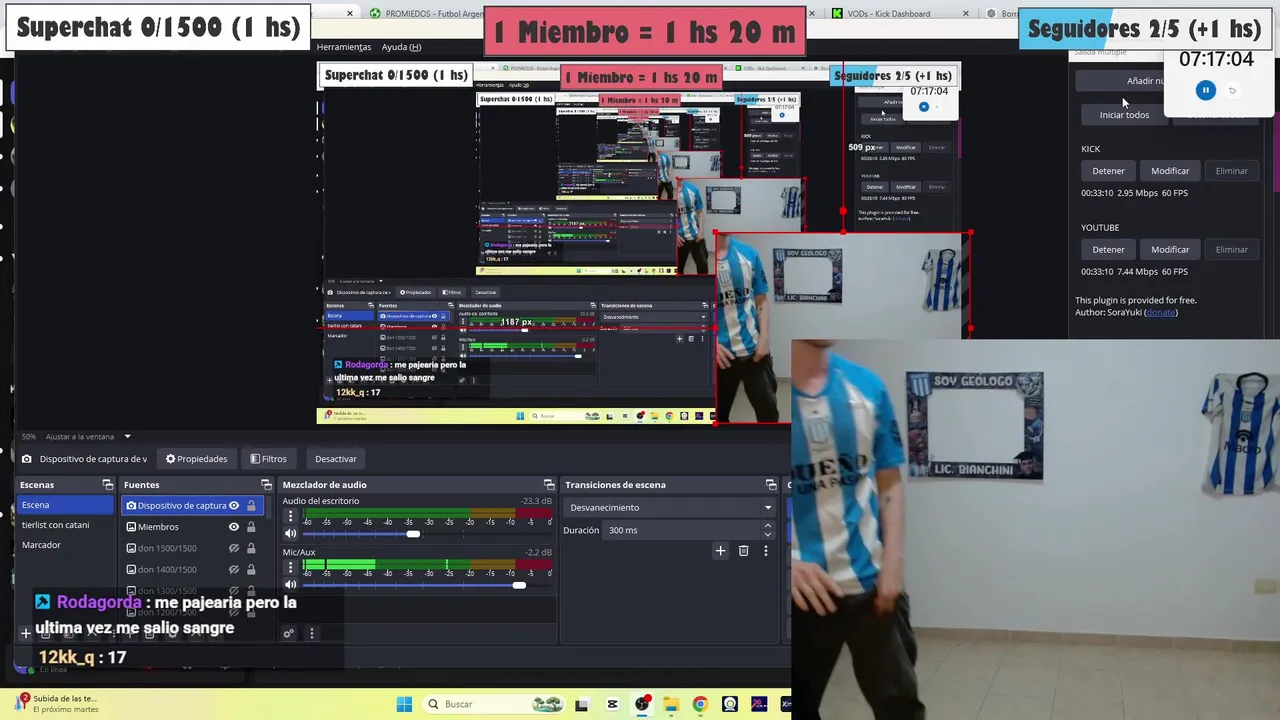Open Task View from taskbar
The width and height of the screenshot is (1280, 720).
pos(582,704)
